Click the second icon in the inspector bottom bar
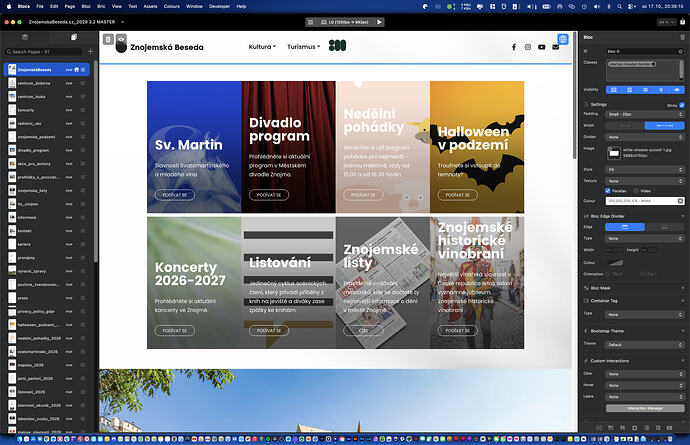The image size is (690, 445). pos(611,427)
